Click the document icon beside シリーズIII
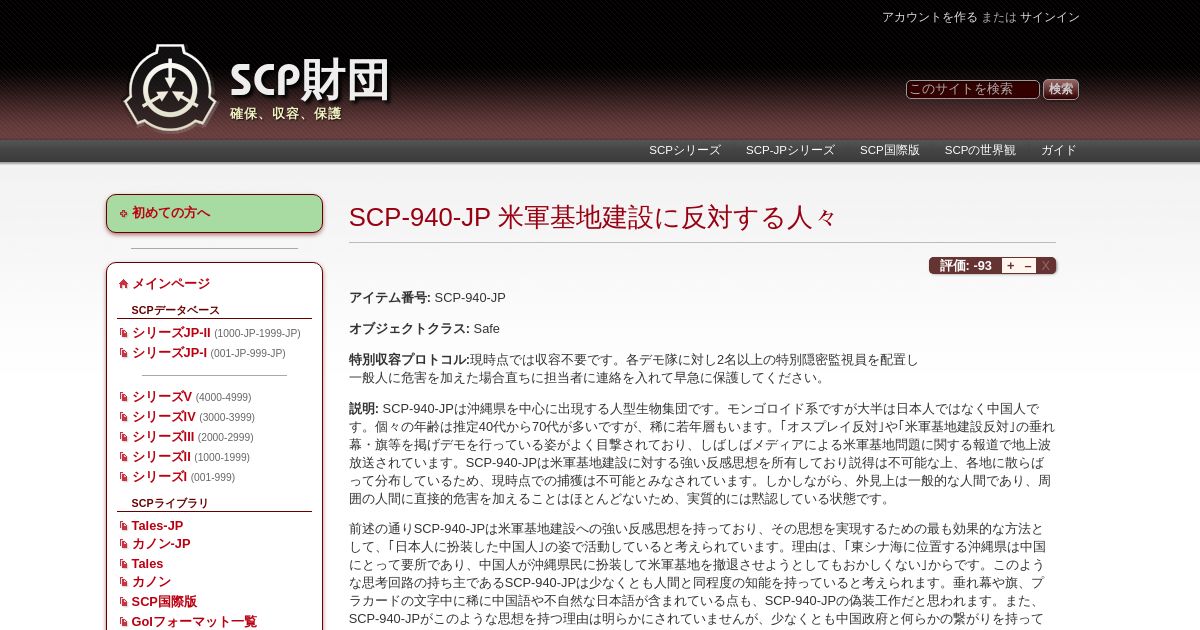 (x=123, y=437)
